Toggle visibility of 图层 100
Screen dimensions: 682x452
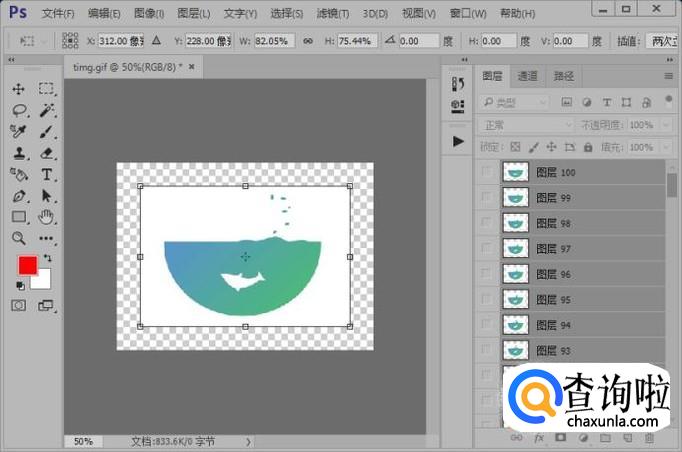[x=486, y=172]
